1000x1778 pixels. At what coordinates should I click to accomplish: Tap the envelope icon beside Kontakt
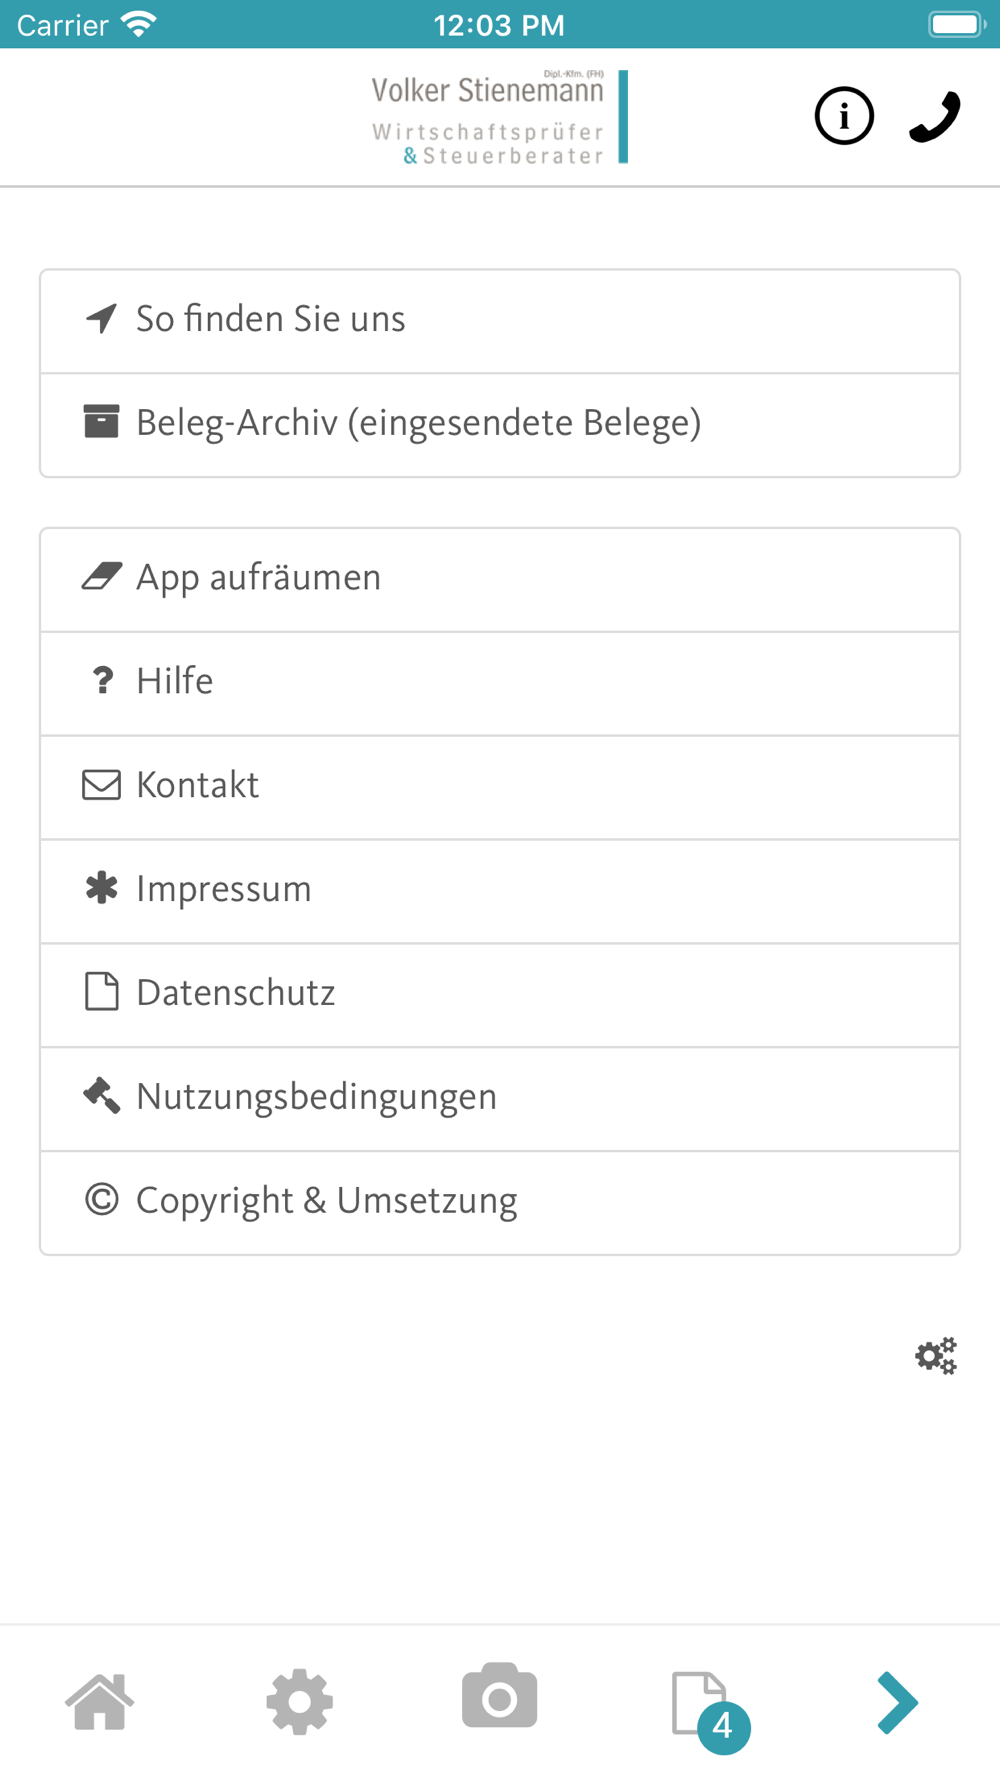point(101,785)
